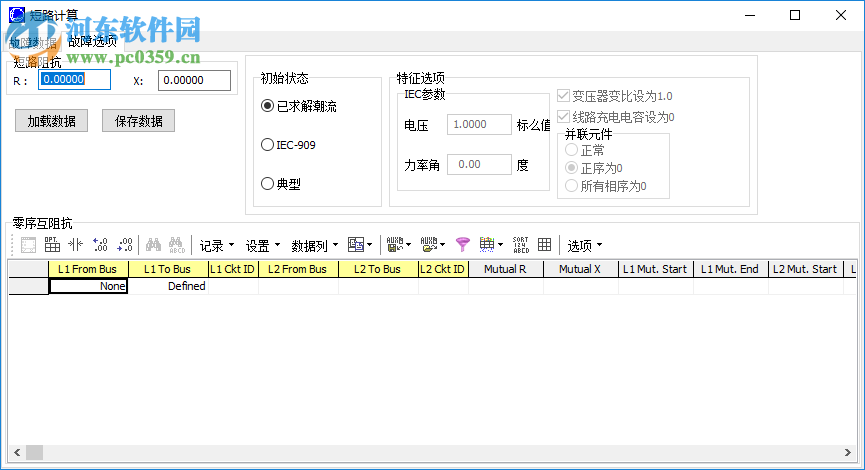Click the 功率角 value field 0.00
The height and width of the screenshot is (470, 865).
pyautogui.click(x=479, y=164)
